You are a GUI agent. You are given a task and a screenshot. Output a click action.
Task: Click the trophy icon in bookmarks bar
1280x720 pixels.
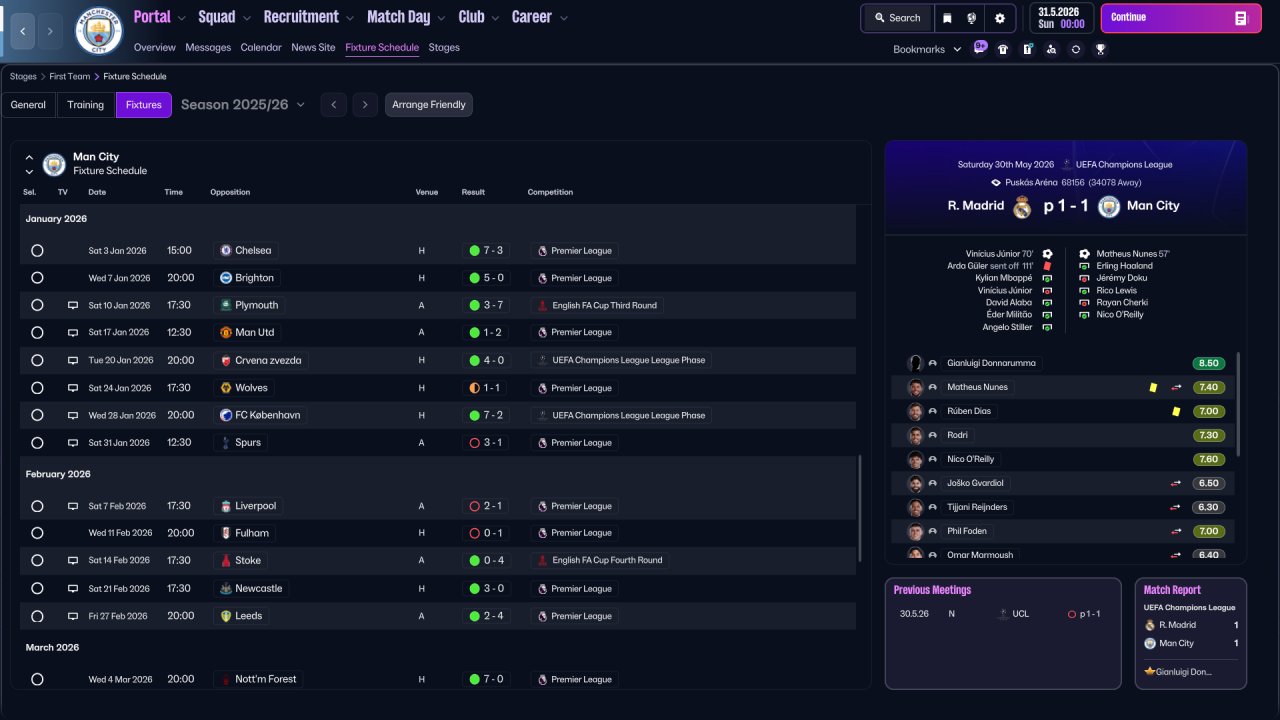tap(1100, 49)
